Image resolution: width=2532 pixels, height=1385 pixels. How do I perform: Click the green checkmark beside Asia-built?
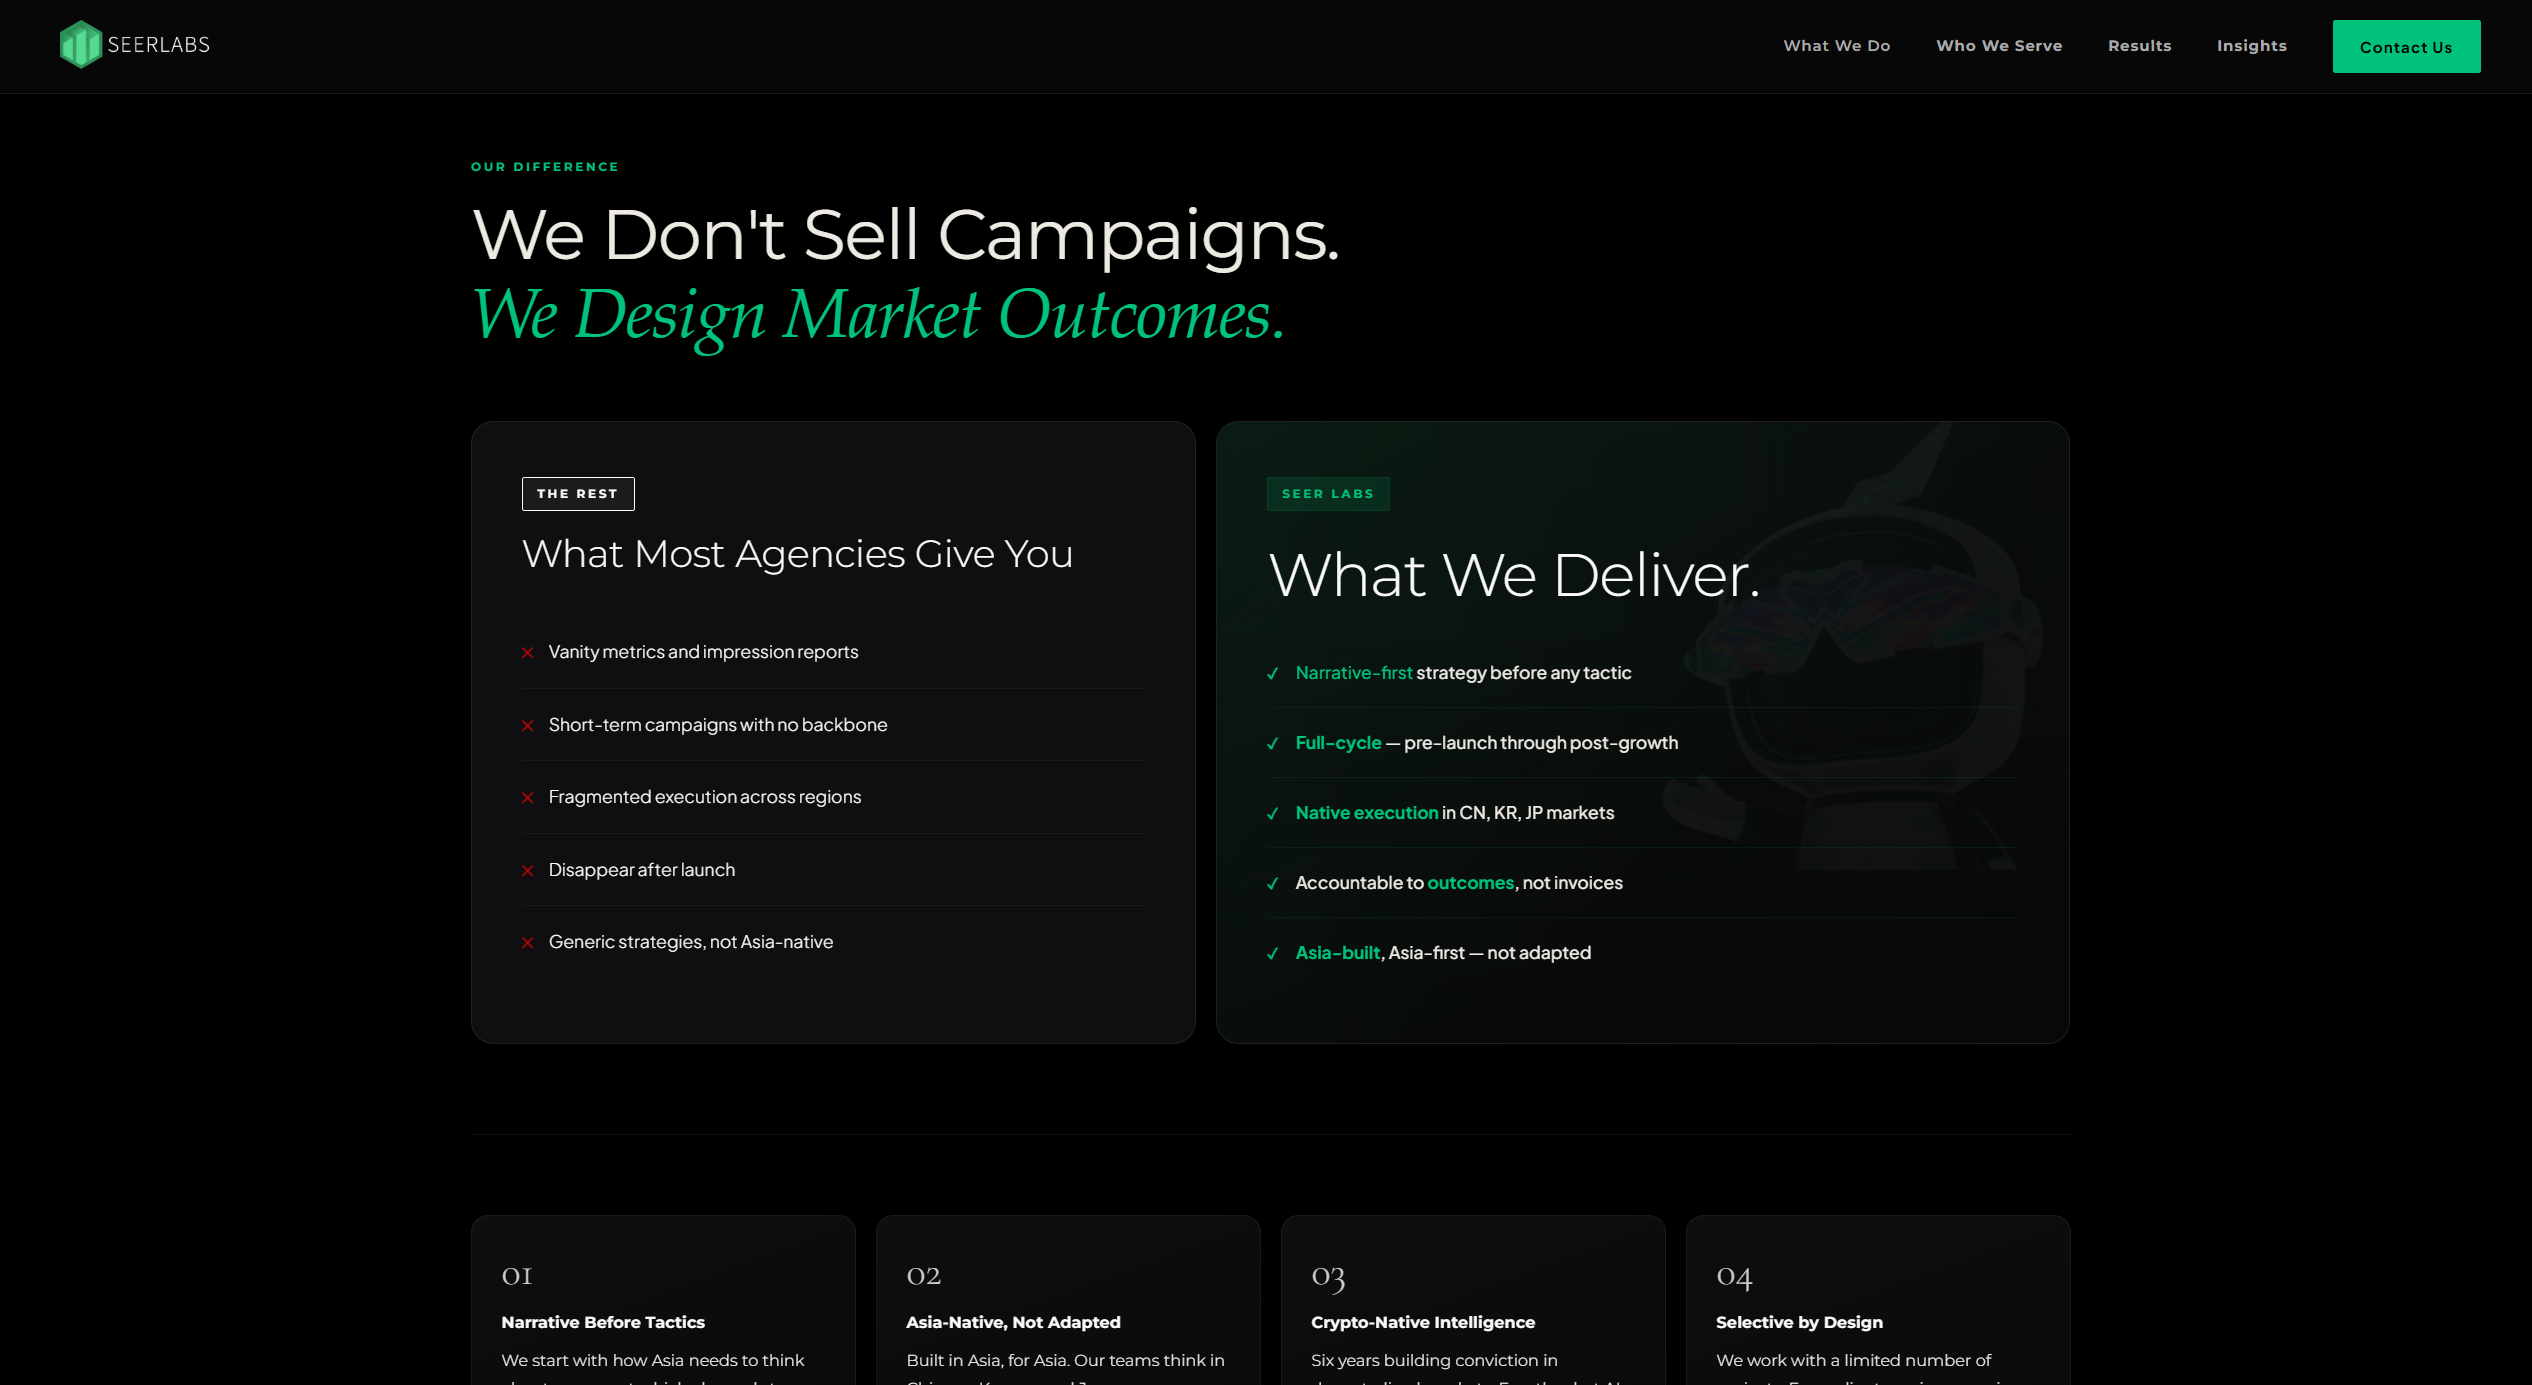pos(1273,954)
